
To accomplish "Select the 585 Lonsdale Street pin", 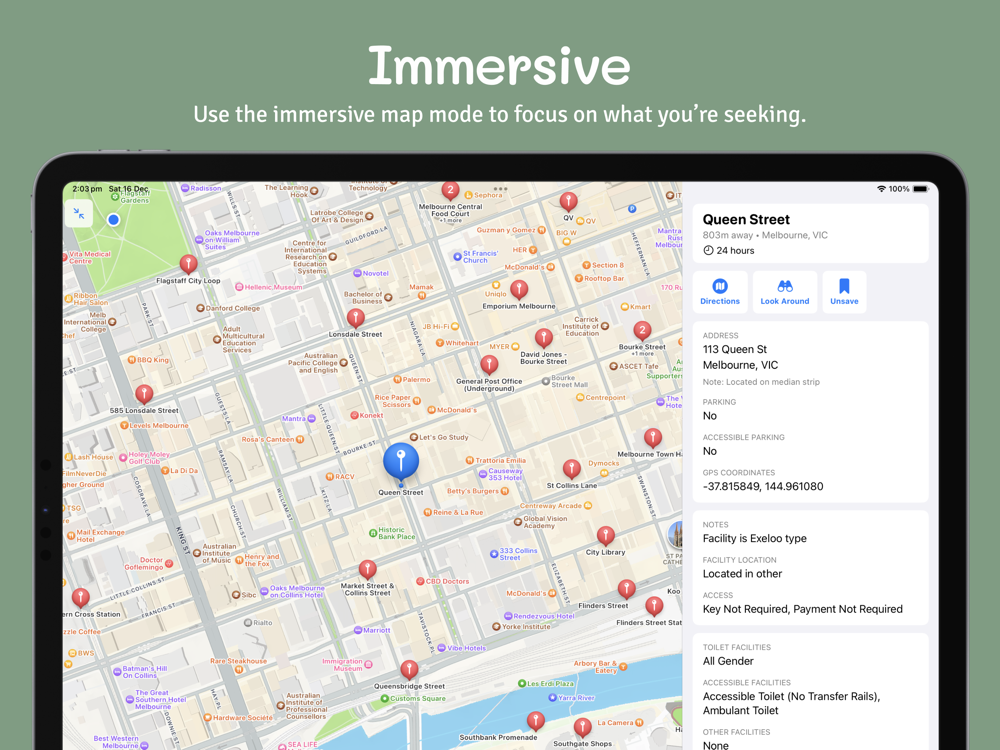I will 144,394.
